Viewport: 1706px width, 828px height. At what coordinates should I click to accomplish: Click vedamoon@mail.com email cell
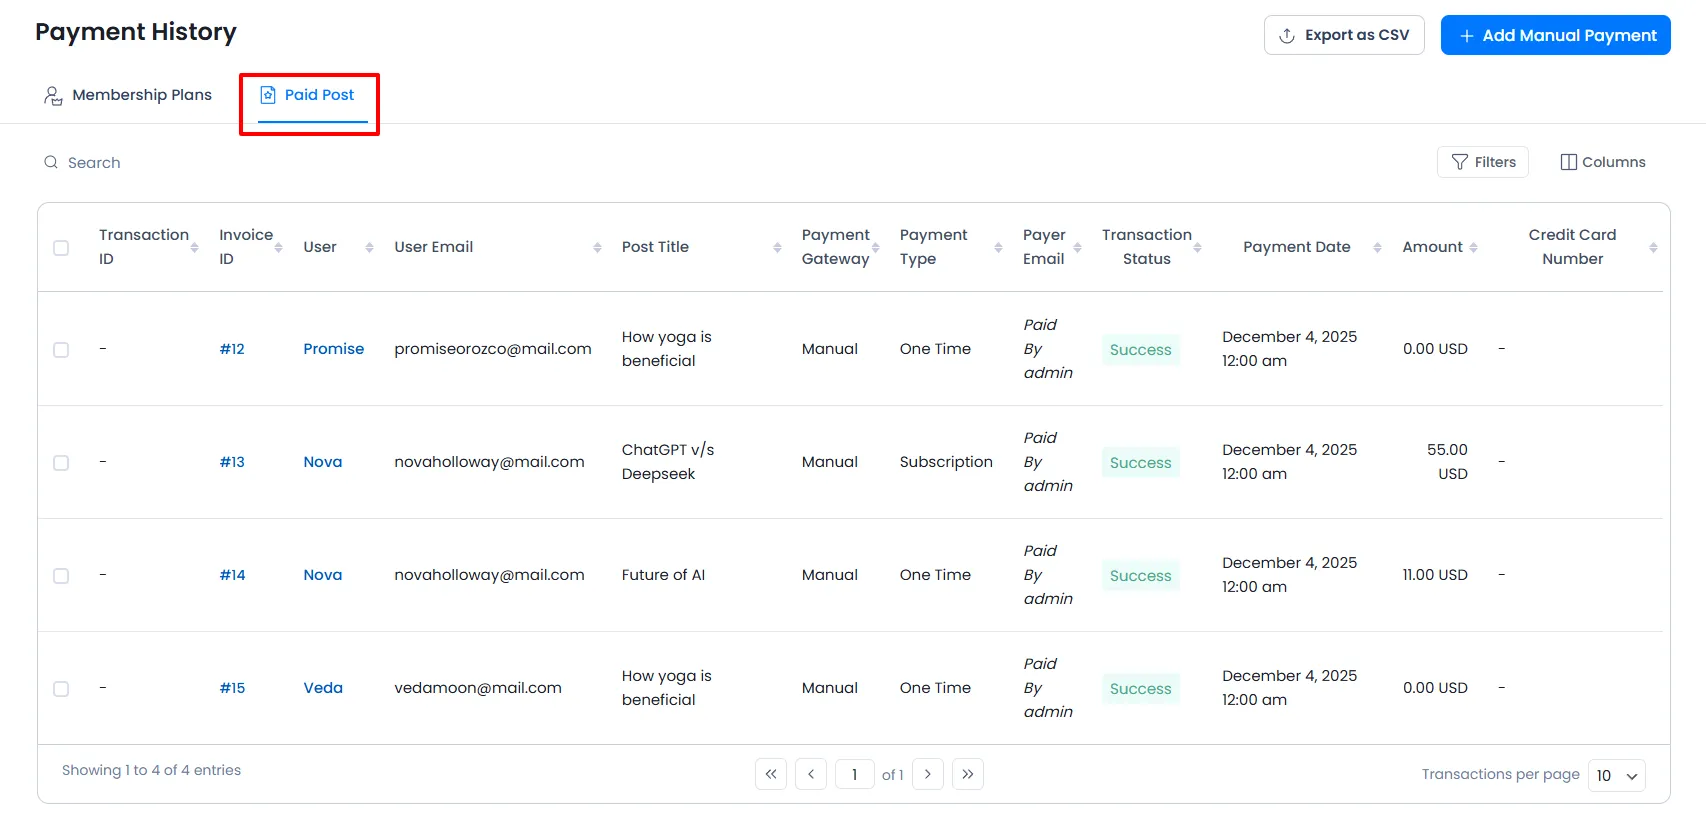[x=478, y=688]
